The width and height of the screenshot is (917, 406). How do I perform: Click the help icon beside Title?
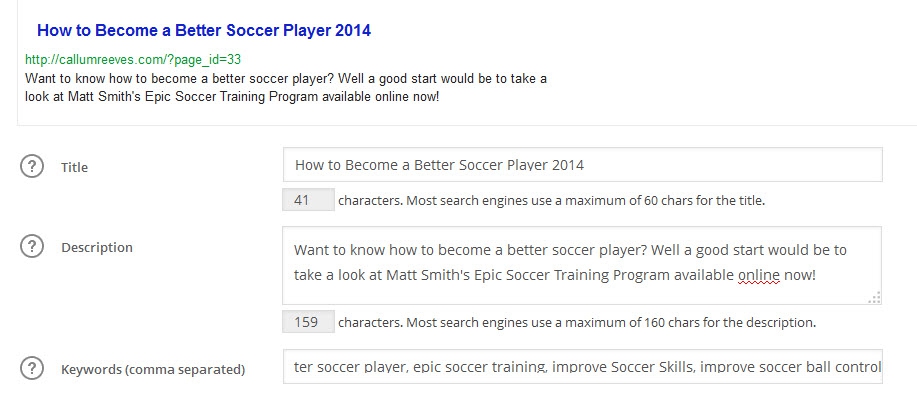(x=32, y=167)
